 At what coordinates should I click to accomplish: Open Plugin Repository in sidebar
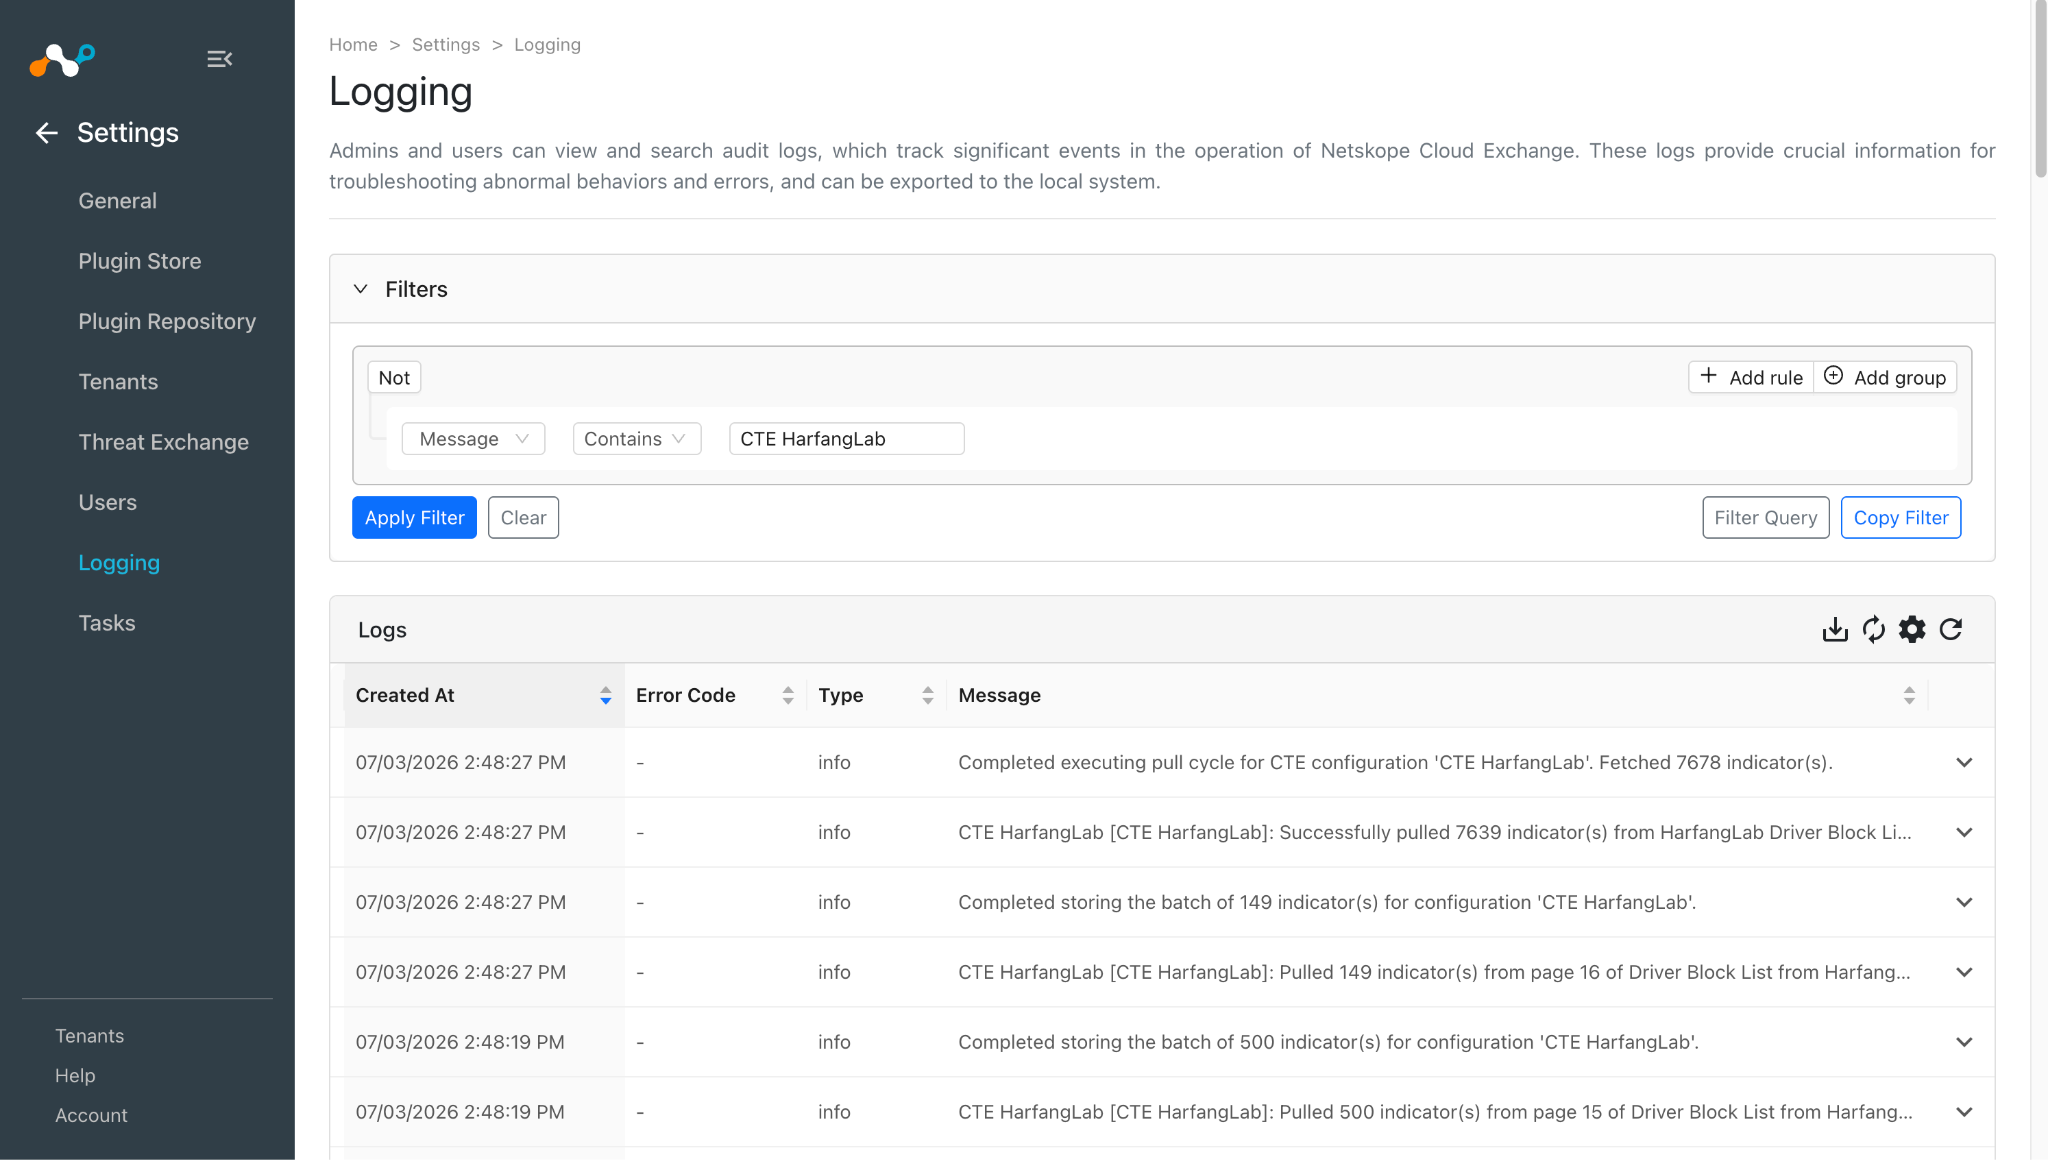(x=167, y=321)
